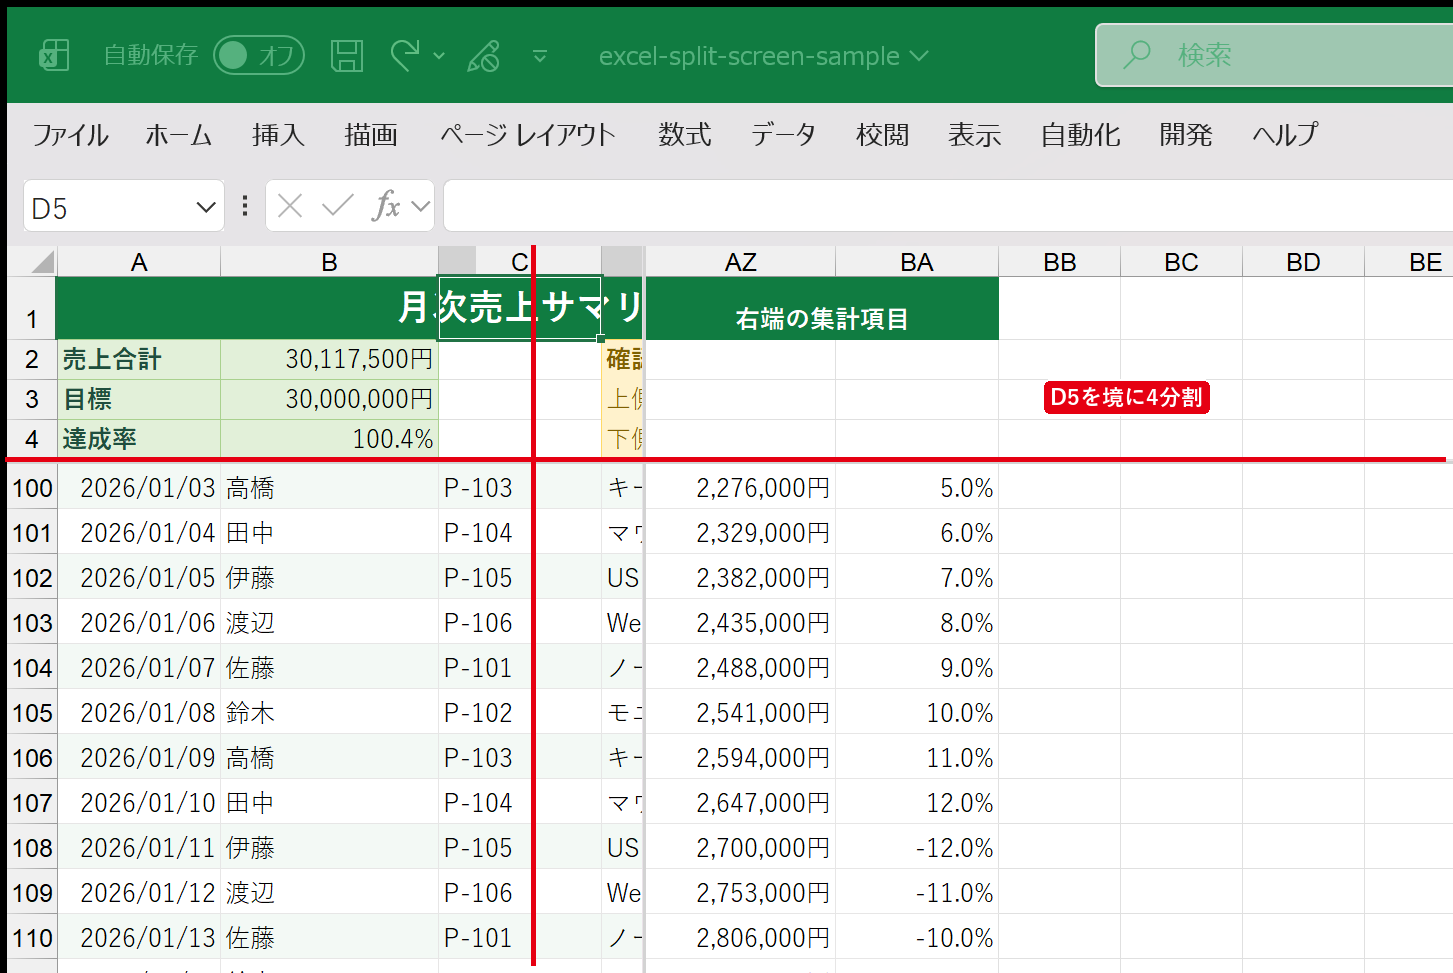Click the Excel app icon in title bar
The height and width of the screenshot is (973, 1453).
point(54,55)
